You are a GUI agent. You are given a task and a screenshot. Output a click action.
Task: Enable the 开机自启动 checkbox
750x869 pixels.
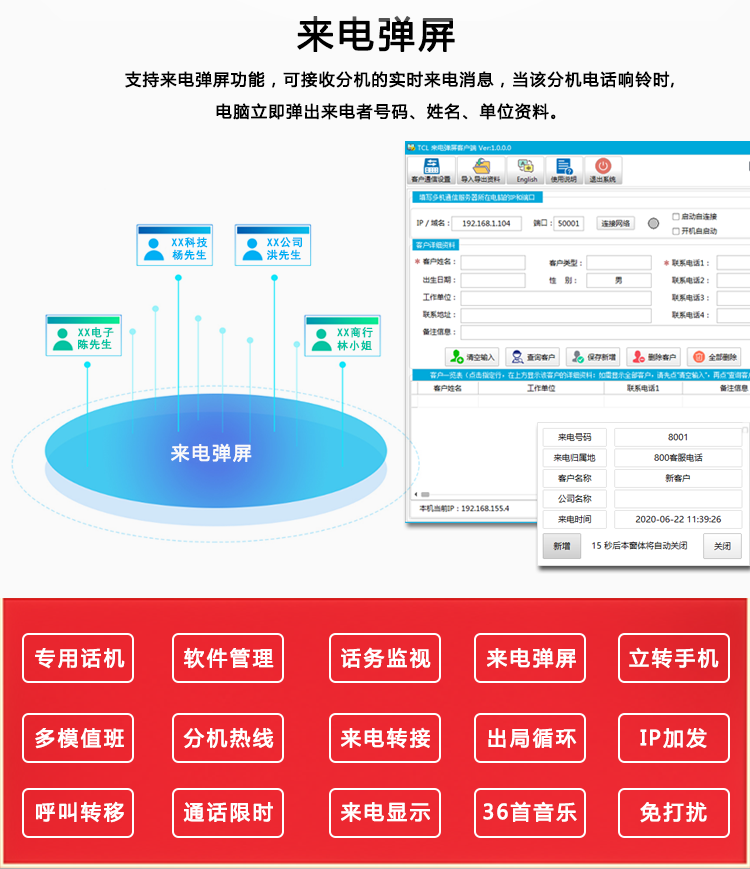point(677,231)
